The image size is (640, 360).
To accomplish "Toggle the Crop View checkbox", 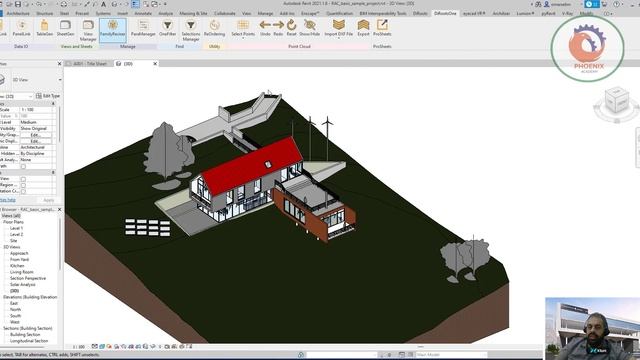I will pyautogui.click(x=23, y=179).
